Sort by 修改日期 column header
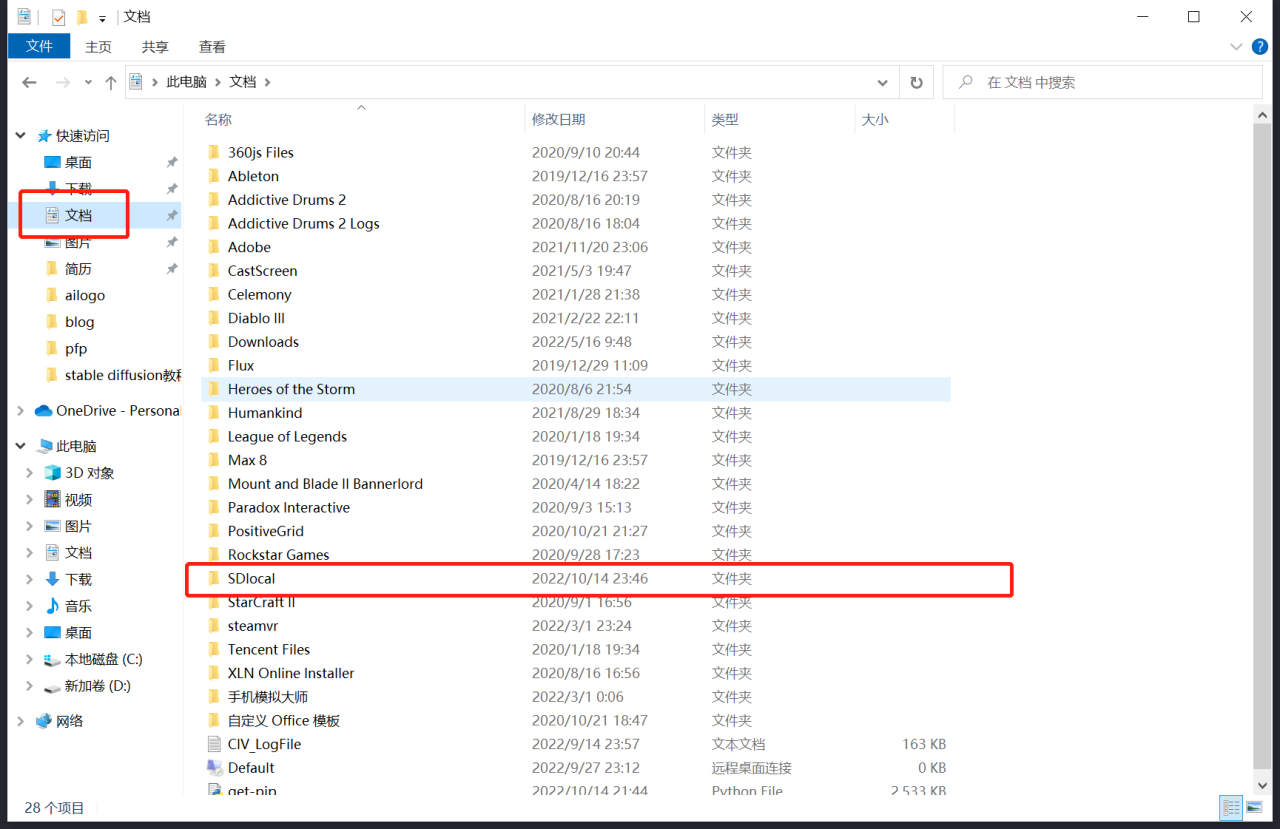Image resolution: width=1280 pixels, height=829 pixels. point(558,120)
